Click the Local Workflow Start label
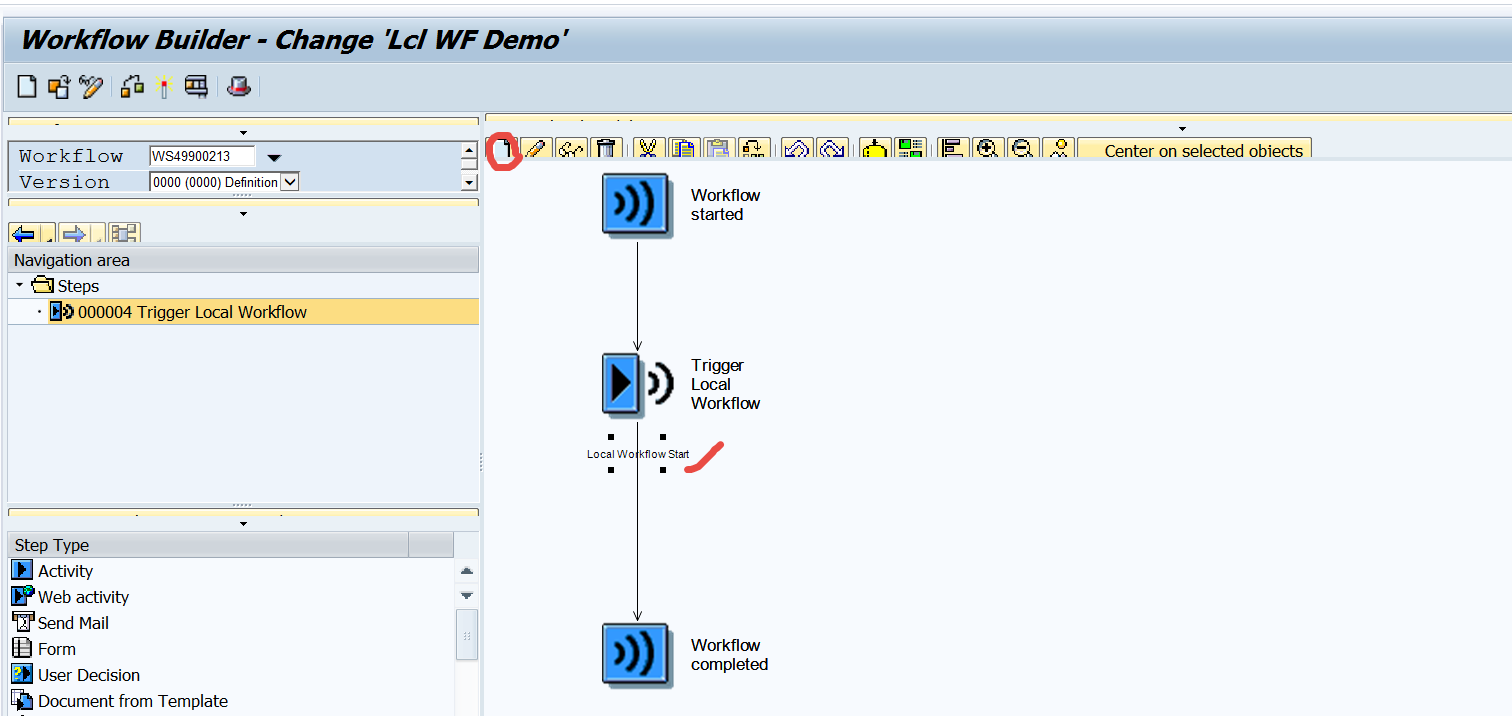 pos(638,454)
